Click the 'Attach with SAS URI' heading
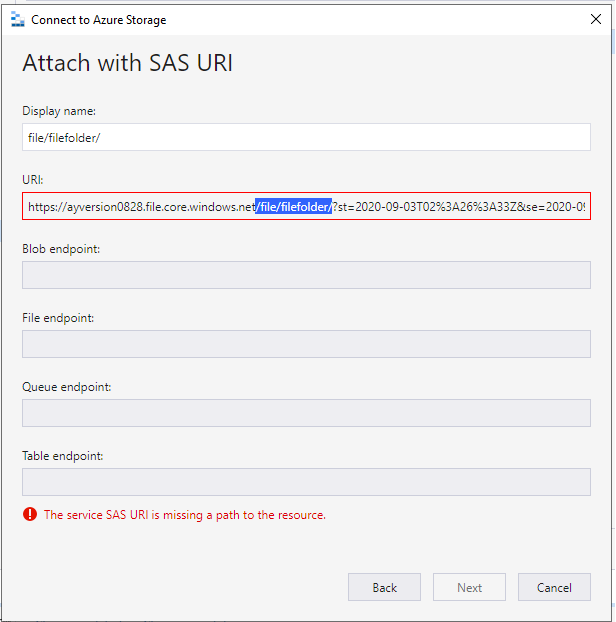This screenshot has width=616, height=622. (x=127, y=63)
